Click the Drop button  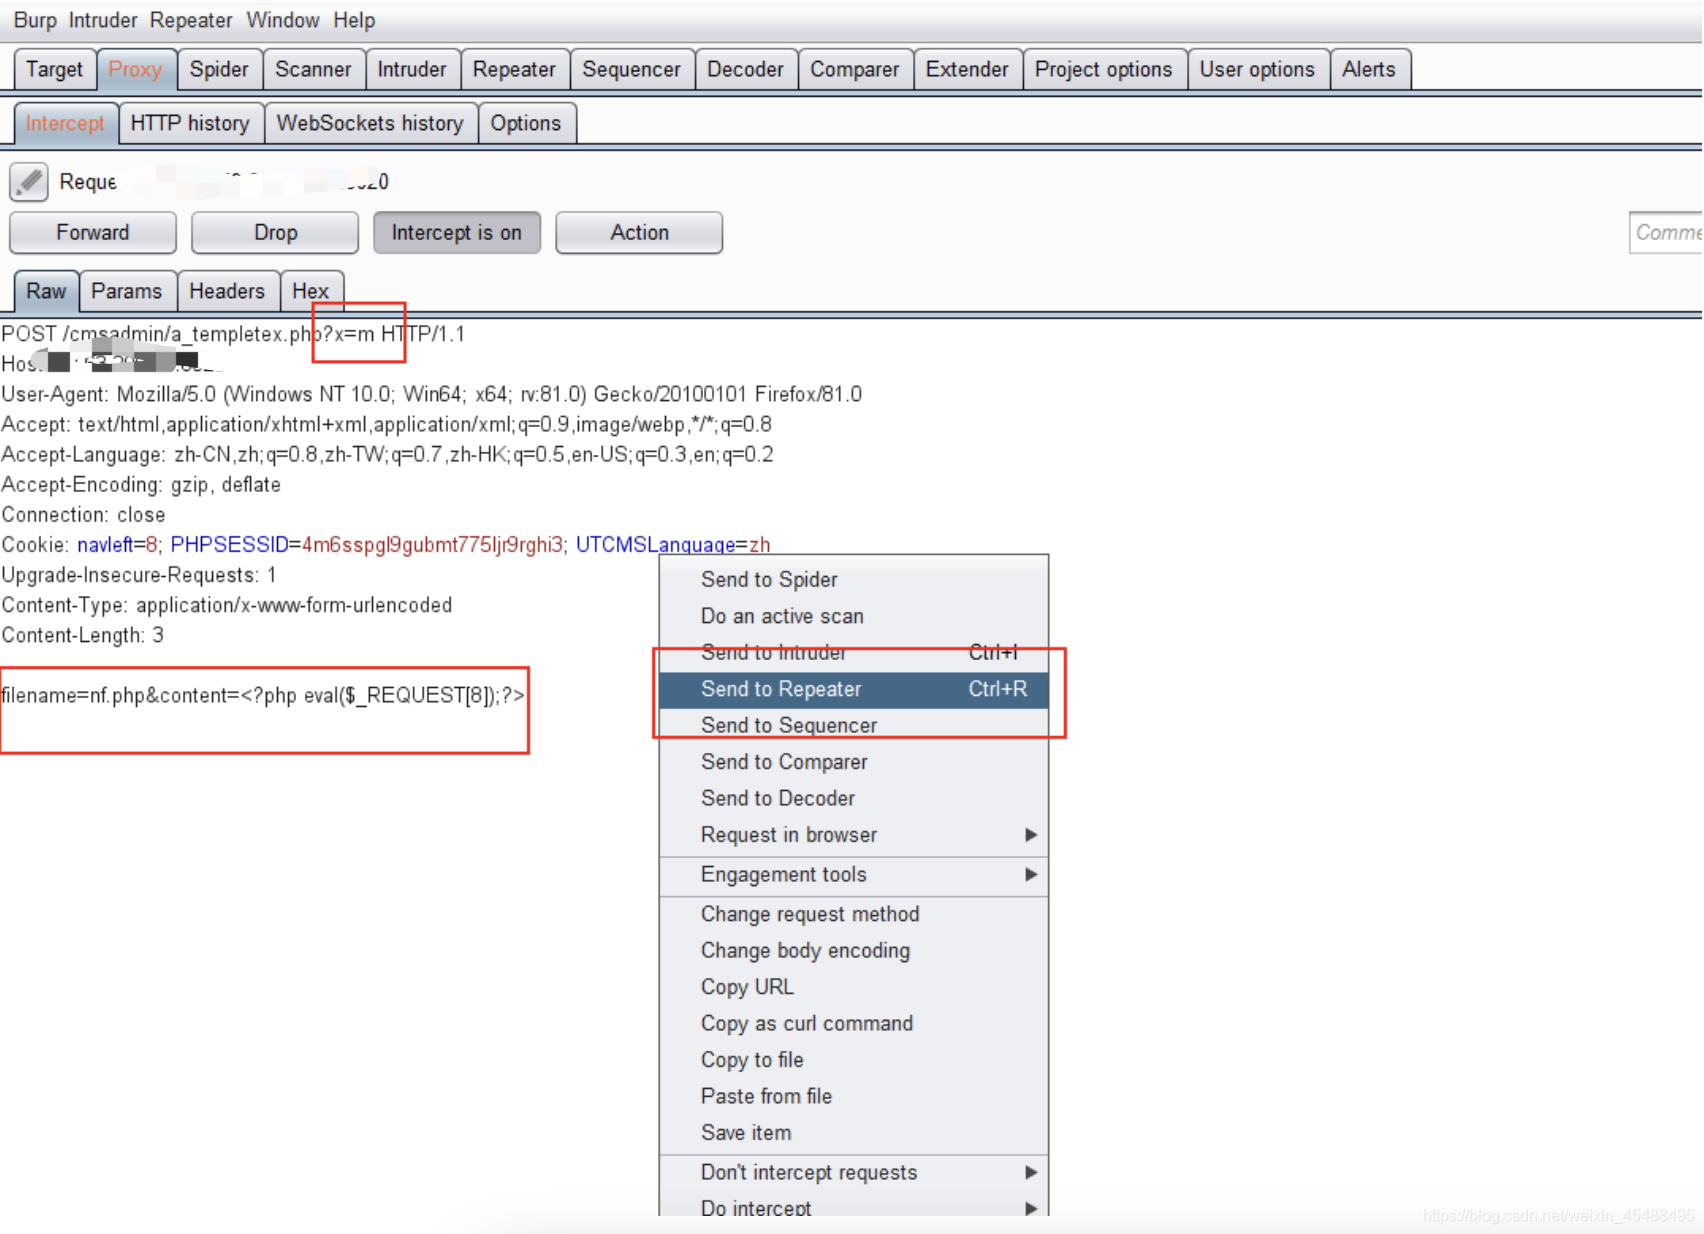click(275, 233)
